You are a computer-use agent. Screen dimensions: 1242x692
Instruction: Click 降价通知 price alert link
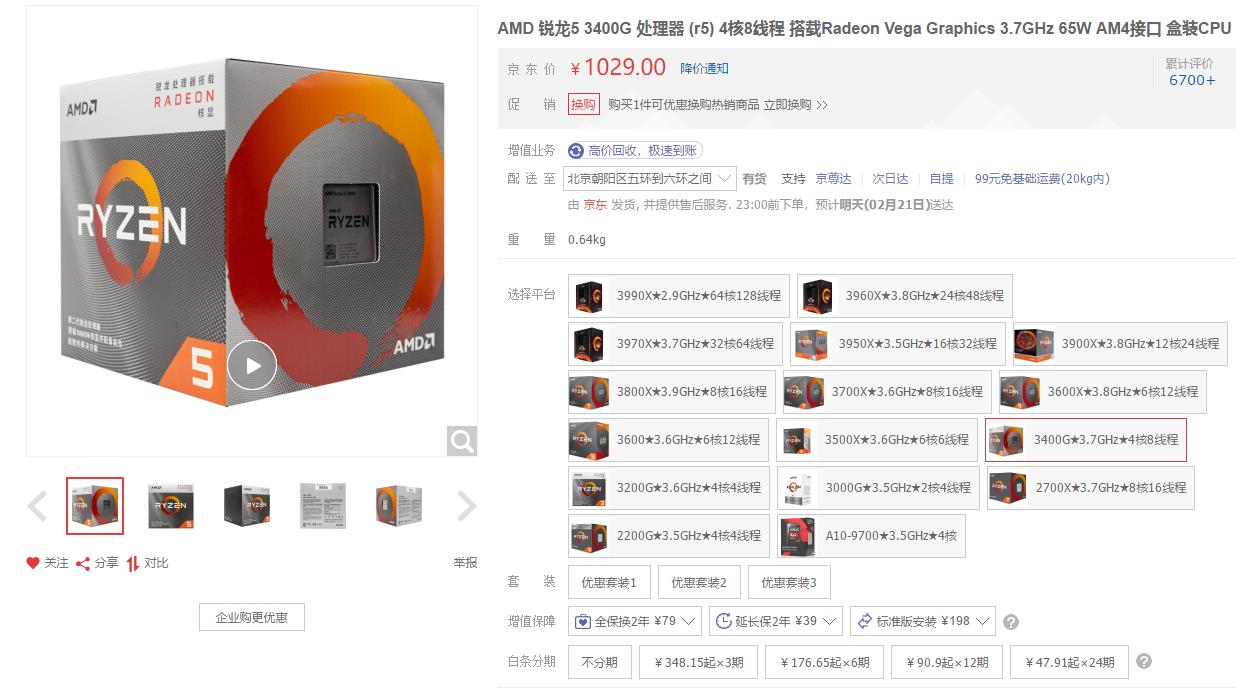(x=705, y=68)
